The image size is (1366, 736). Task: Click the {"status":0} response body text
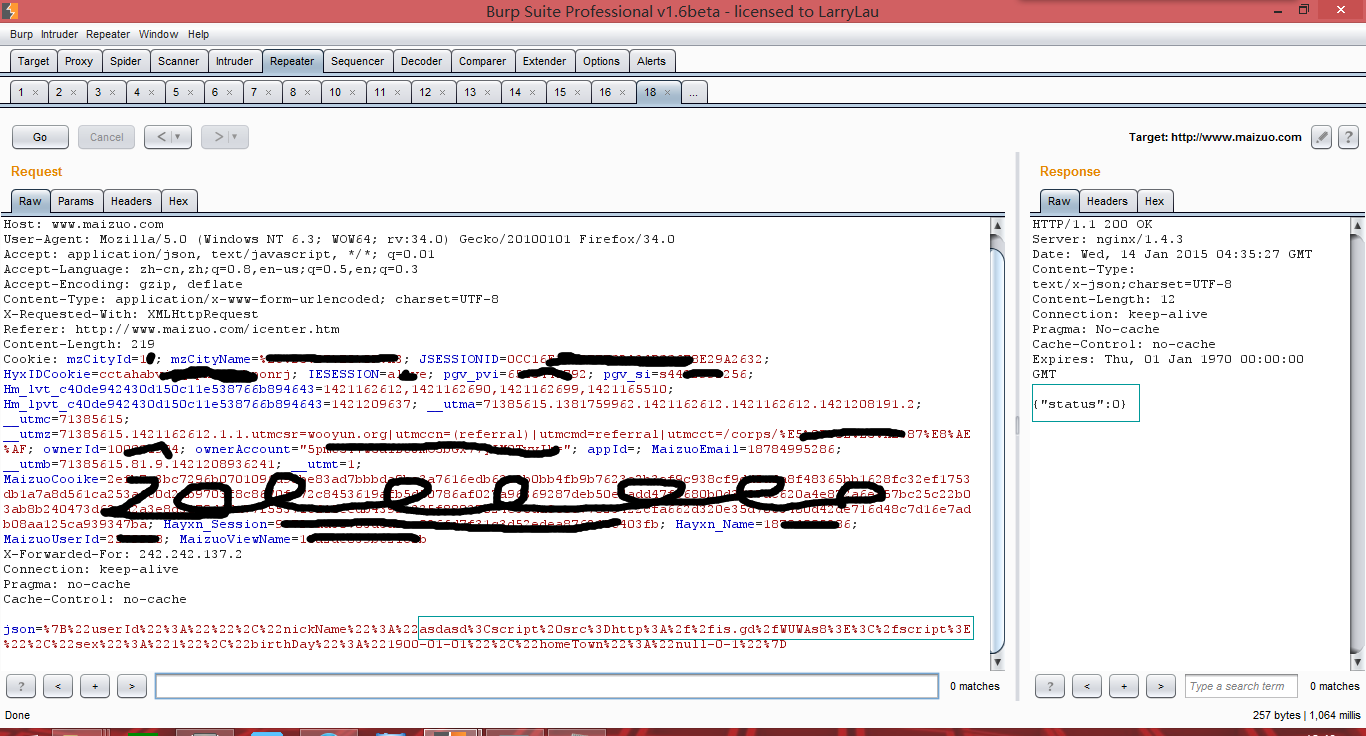click(1079, 404)
